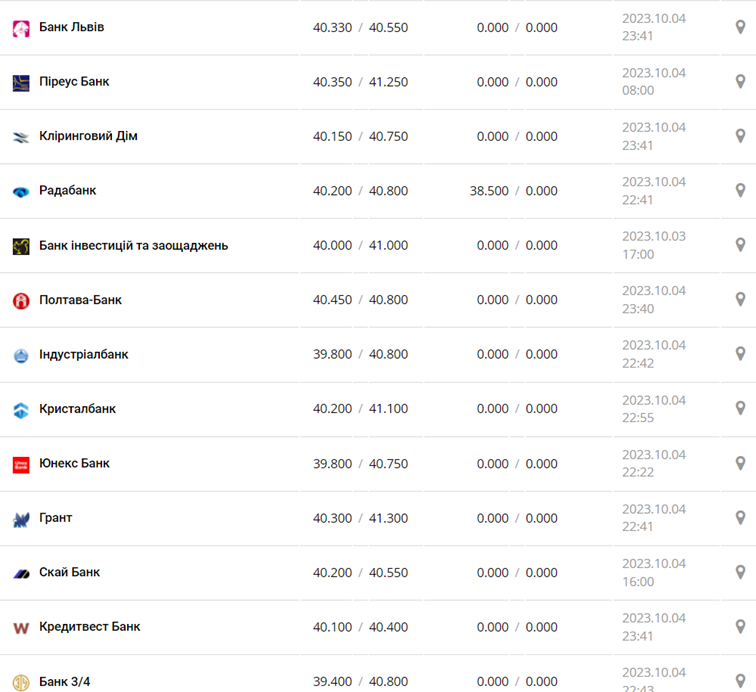The image size is (756, 692).
Task: Open Кристалбанк location marker
Action: [x=741, y=408]
